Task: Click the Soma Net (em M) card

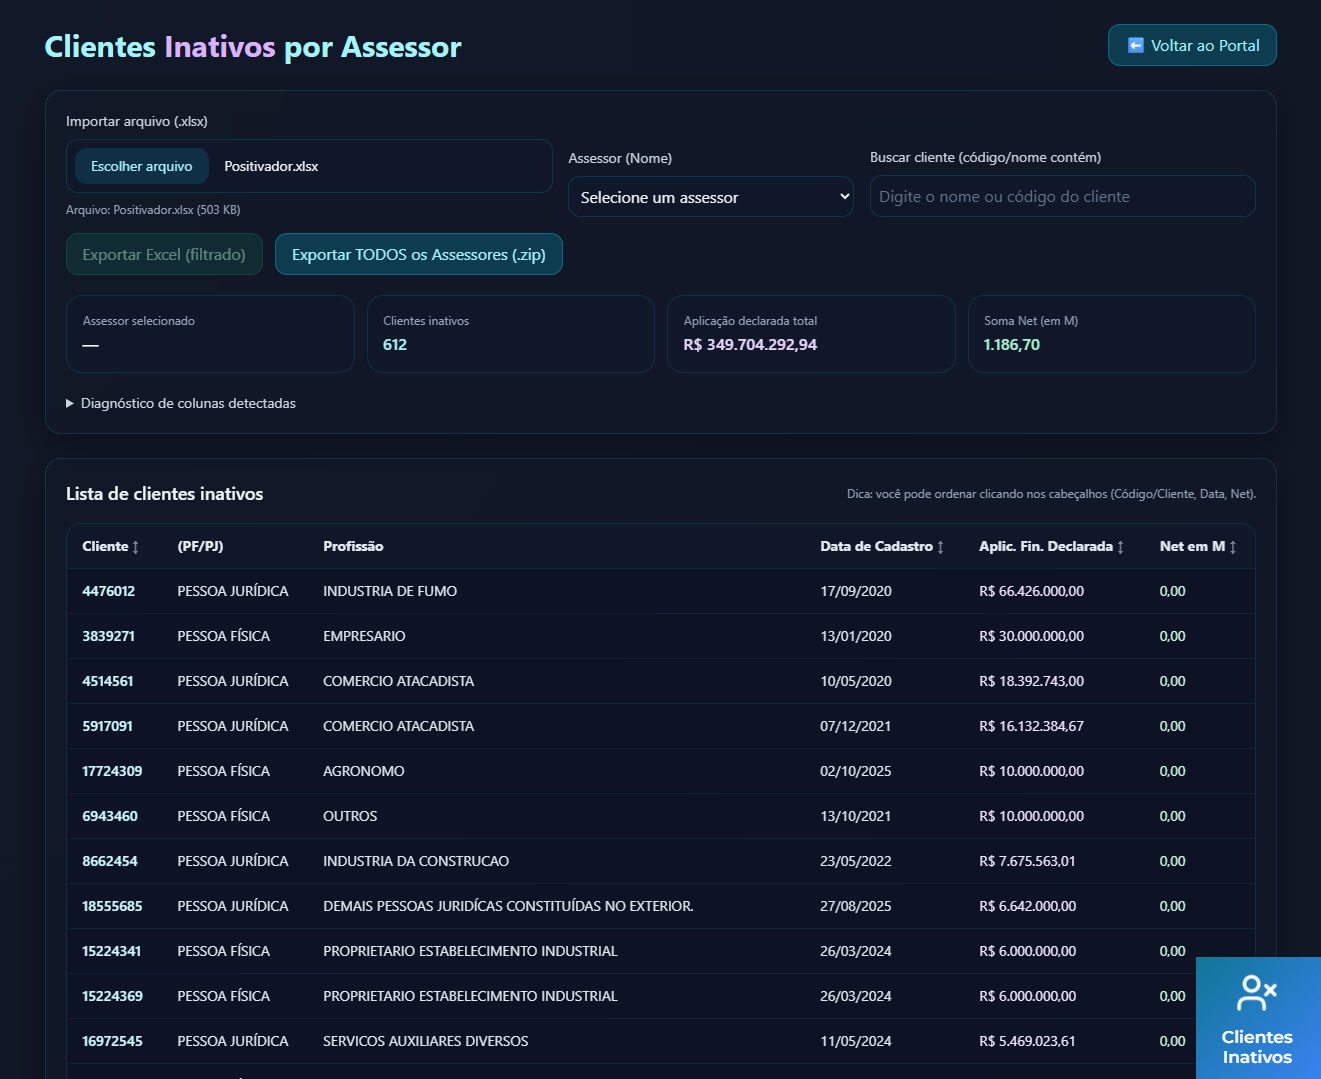Action: [x=1111, y=334]
